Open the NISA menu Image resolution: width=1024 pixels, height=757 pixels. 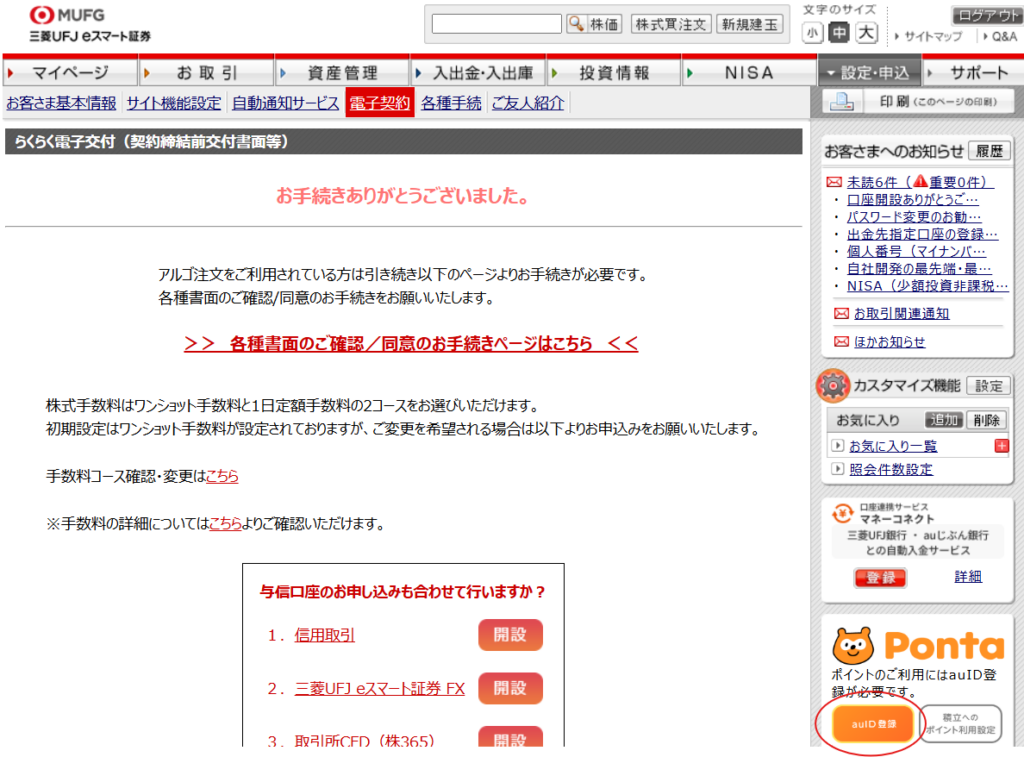[749, 73]
